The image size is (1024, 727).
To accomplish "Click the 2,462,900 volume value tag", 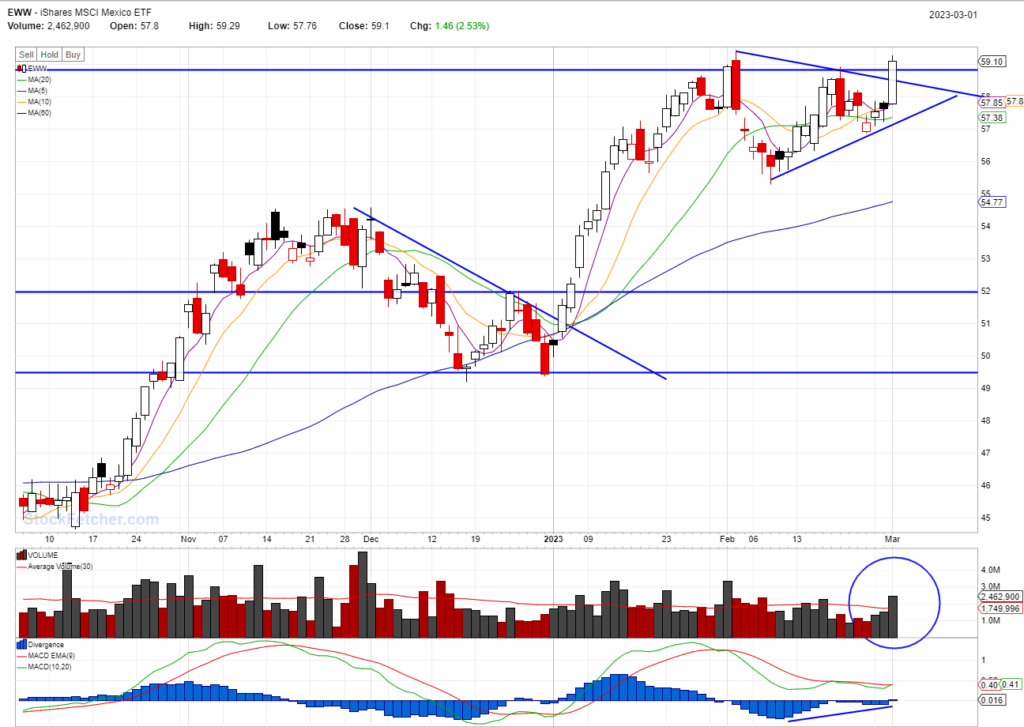I will (x=998, y=597).
